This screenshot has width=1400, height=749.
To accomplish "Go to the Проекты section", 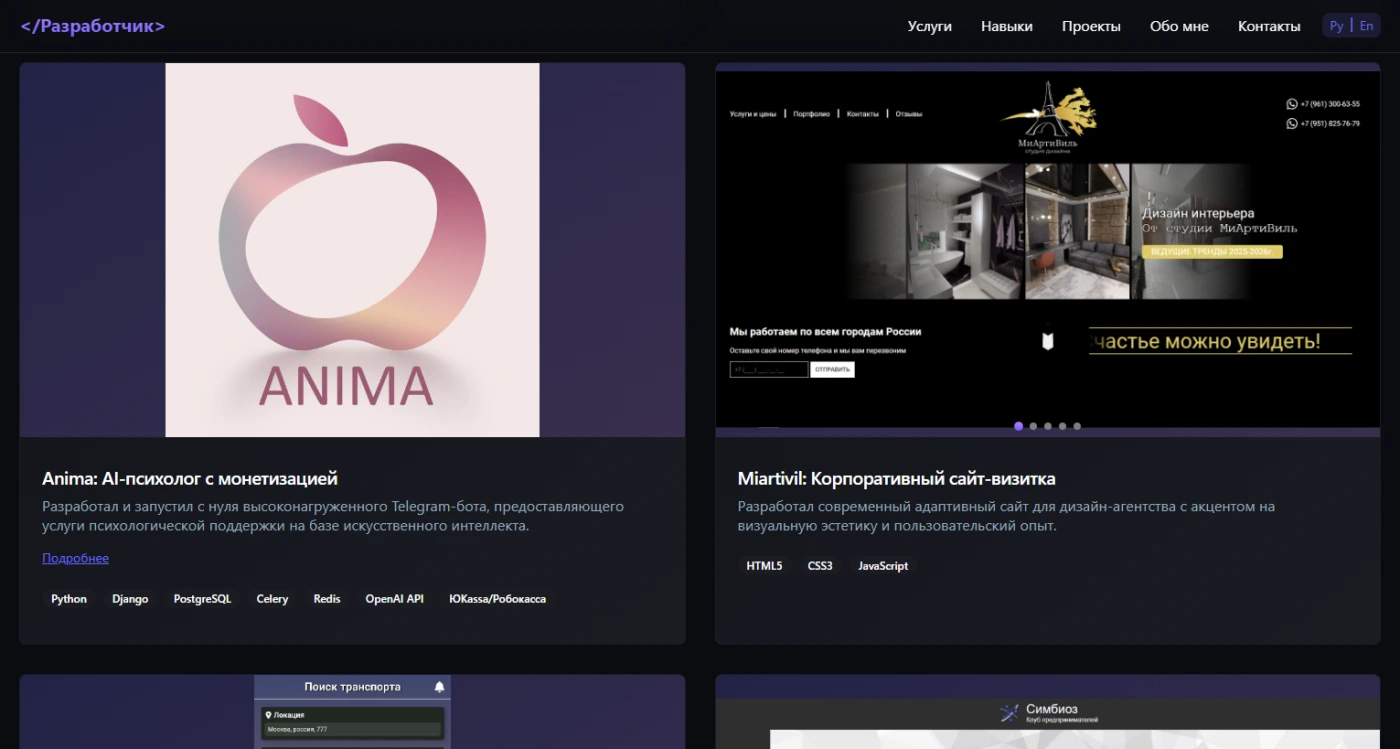I will coord(1091,26).
